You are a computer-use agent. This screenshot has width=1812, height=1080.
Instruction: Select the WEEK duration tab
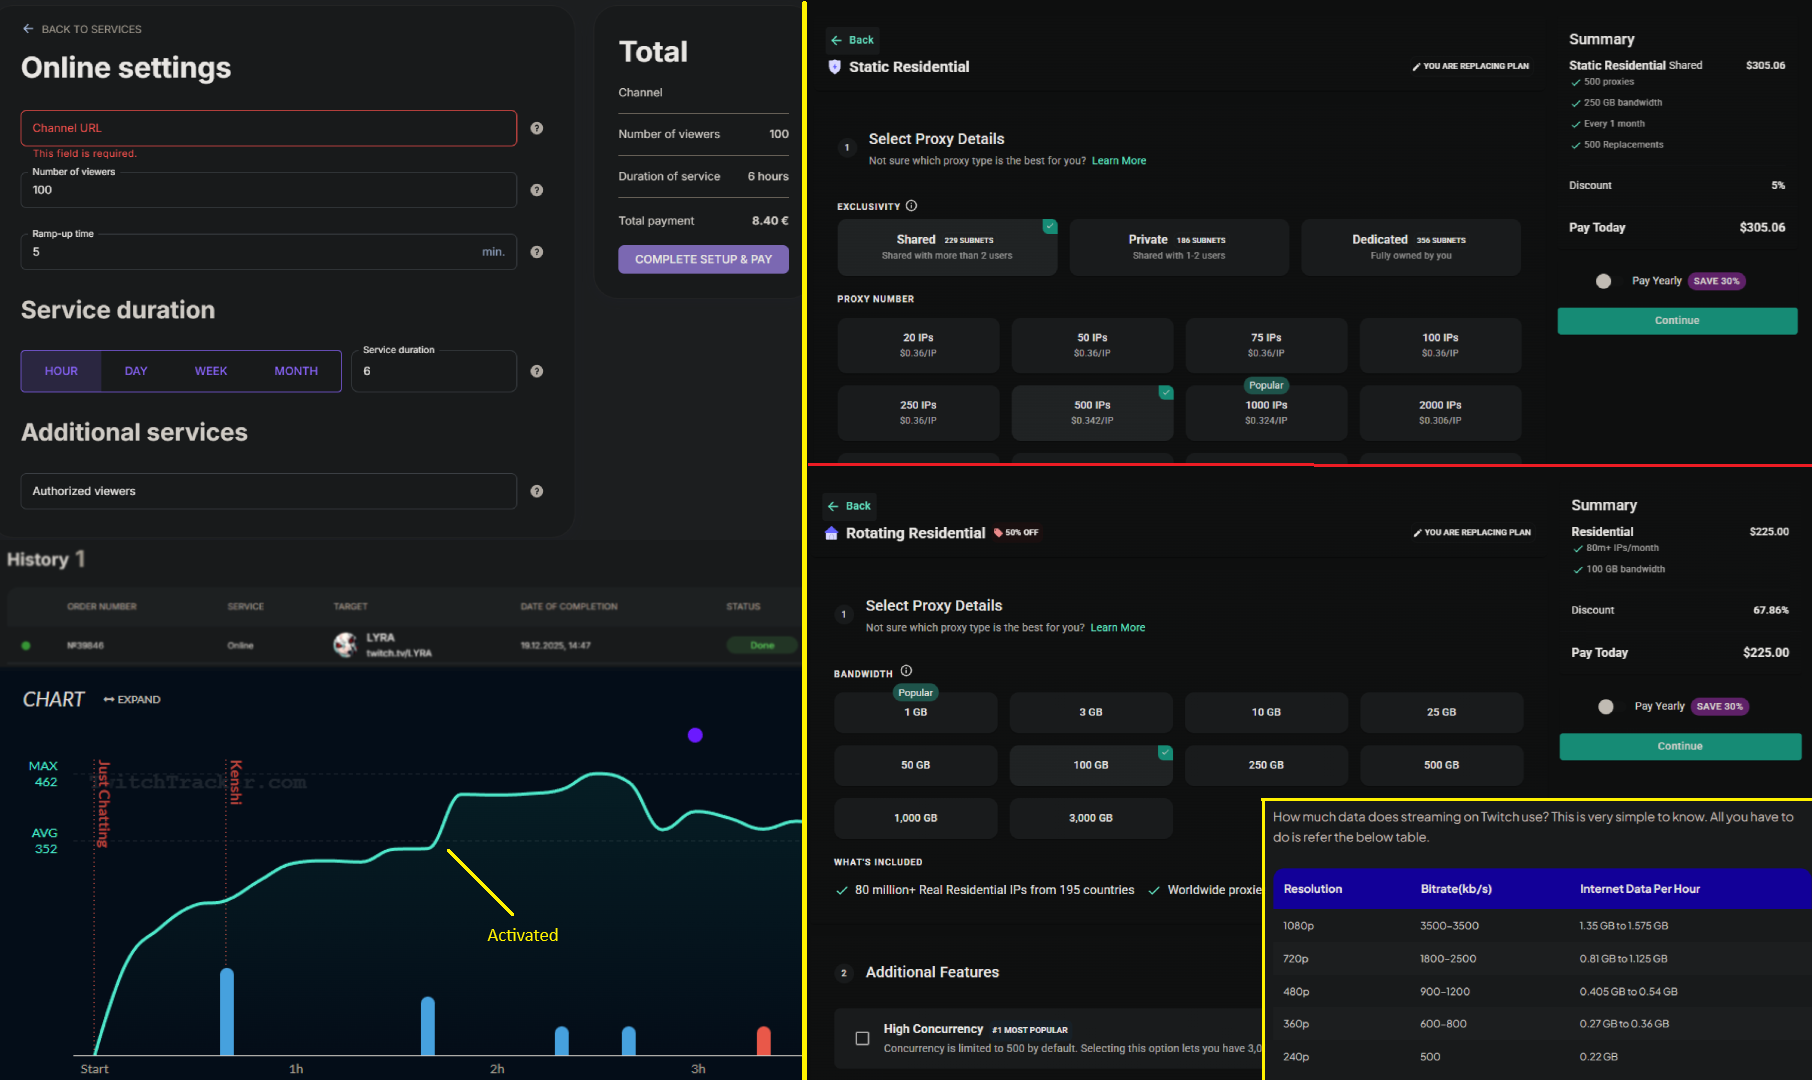coord(211,371)
